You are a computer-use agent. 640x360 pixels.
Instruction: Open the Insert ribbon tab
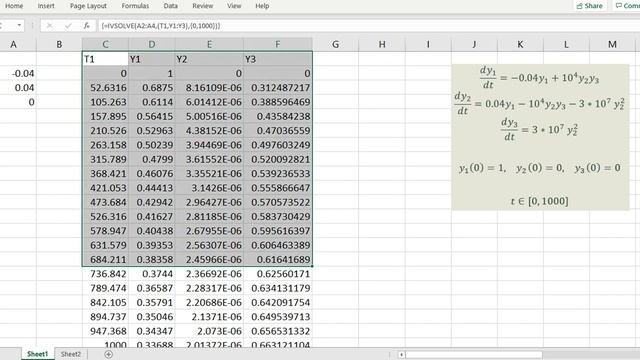click(x=46, y=6)
